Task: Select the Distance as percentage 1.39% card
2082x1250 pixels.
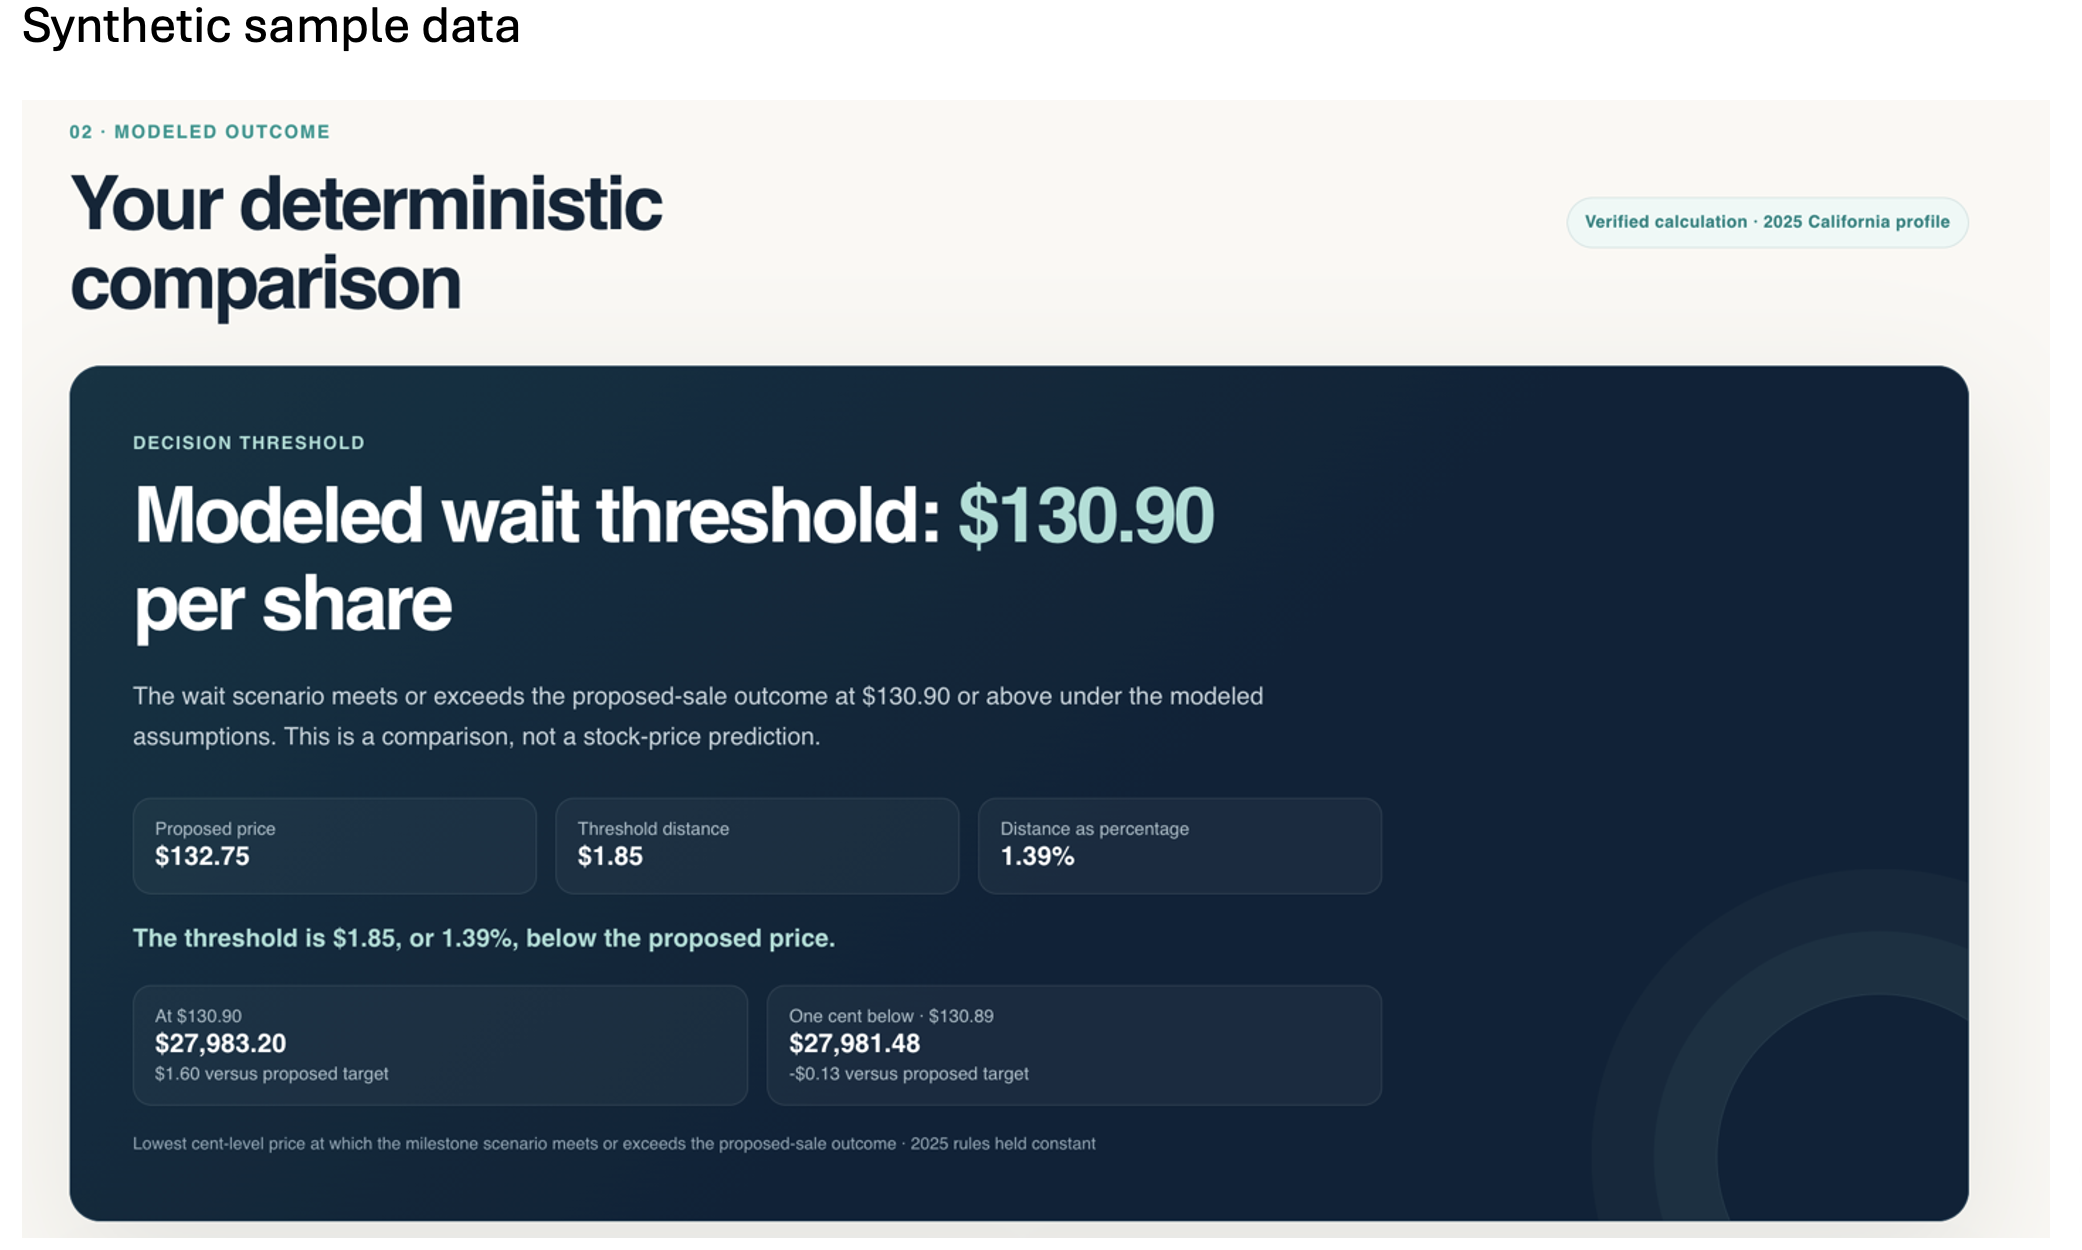Action: 1180,845
